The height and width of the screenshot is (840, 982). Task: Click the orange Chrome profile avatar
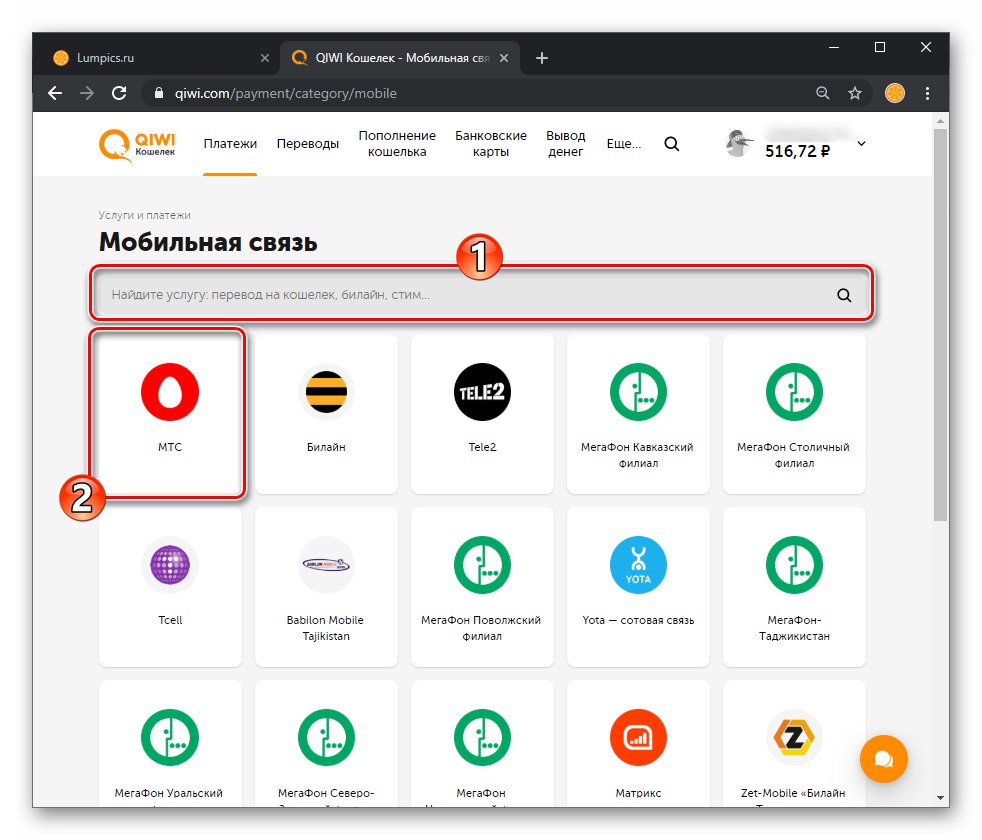click(x=894, y=93)
